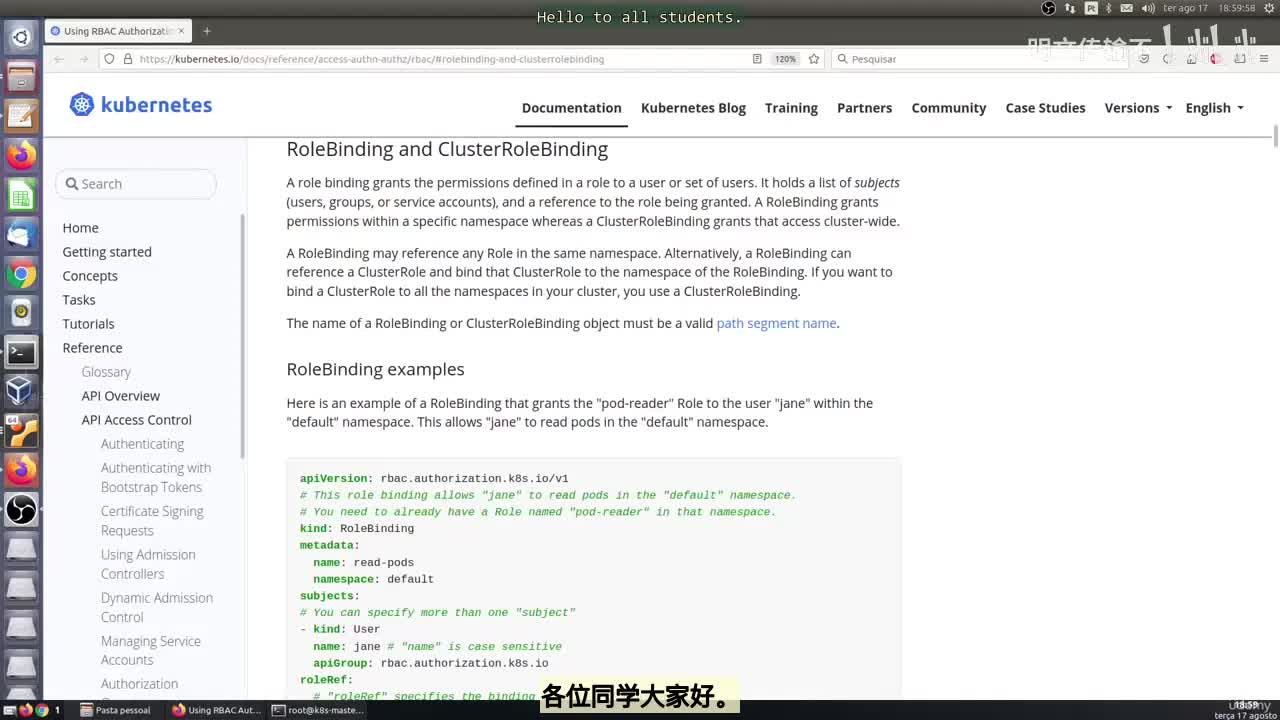Image resolution: width=1280 pixels, height=720 pixels.
Task: Open the Authenticating page link
Action: pos(142,444)
